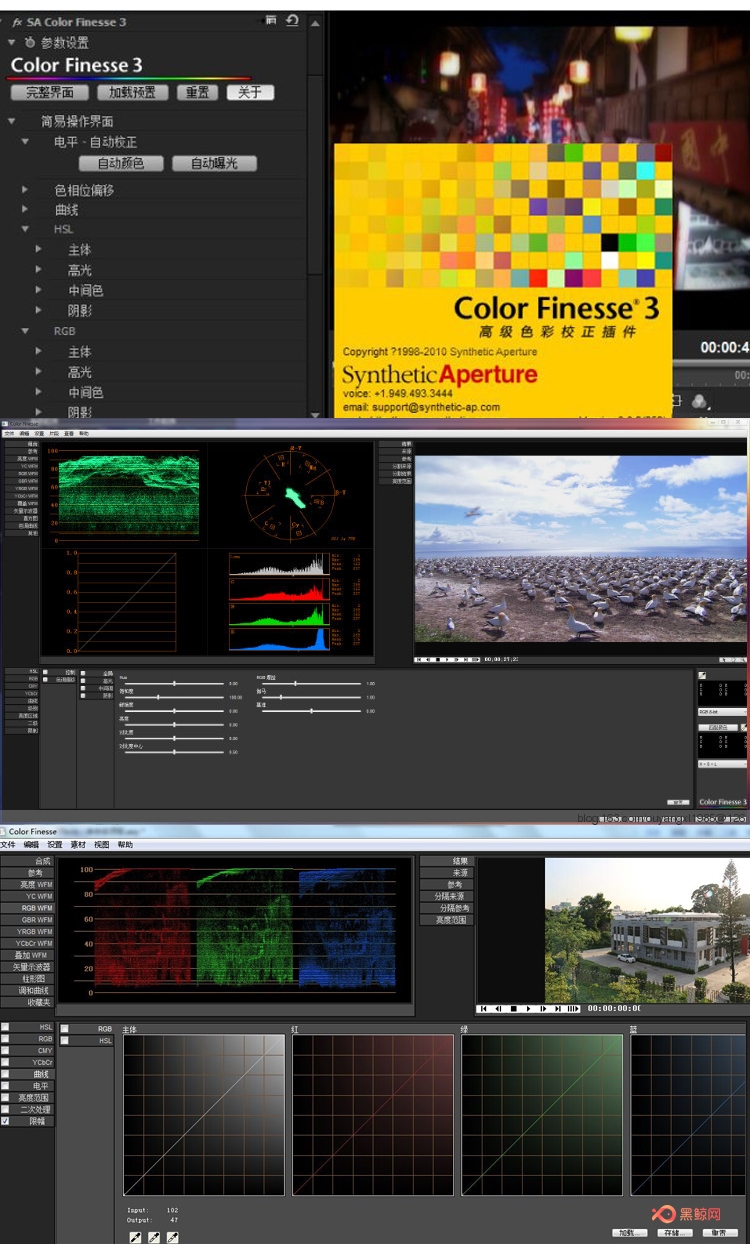Collapse the HSL parameter group
This screenshot has height=1254, width=750.
point(25,230)
